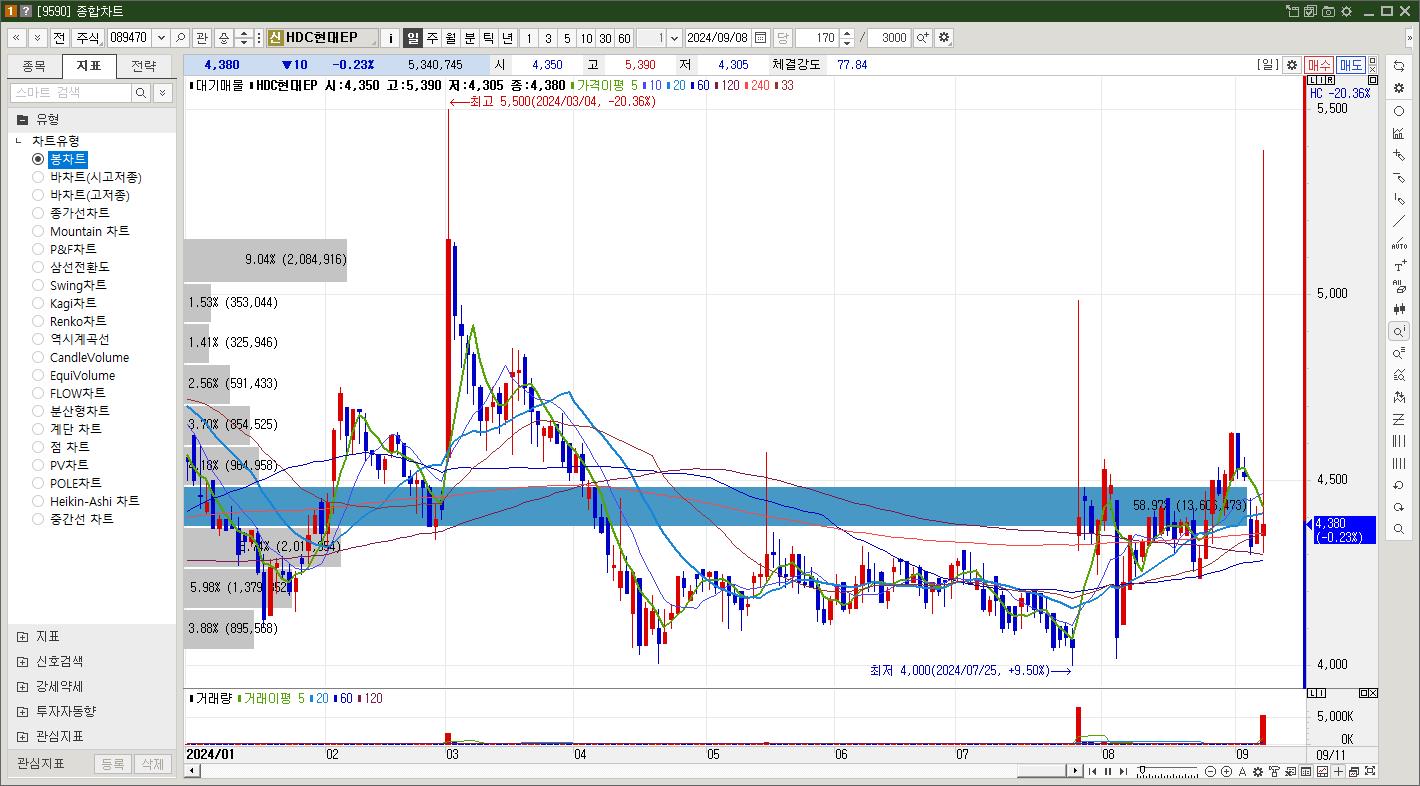1420x786 pixels.
Task: Select the text (T) drawing tool
Action: pos(1399,266)
